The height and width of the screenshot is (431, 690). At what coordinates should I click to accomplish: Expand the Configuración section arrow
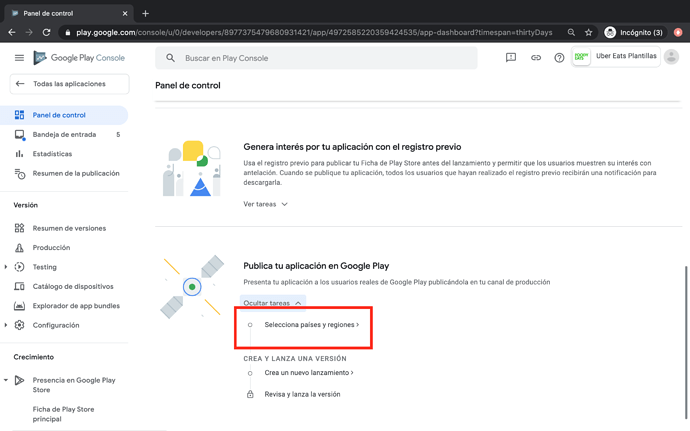click(6, 325)
